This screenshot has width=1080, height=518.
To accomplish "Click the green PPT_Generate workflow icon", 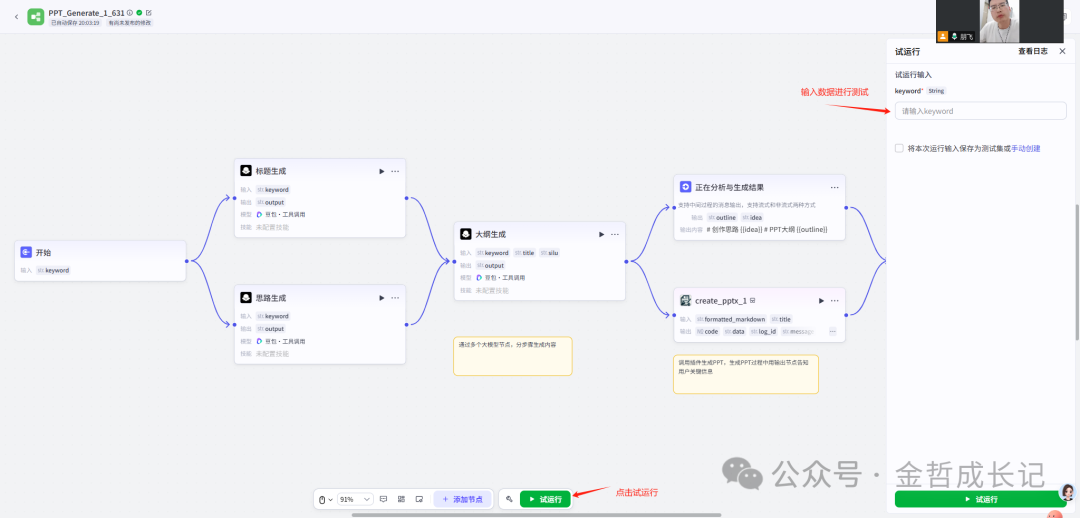I will (36, 17).
